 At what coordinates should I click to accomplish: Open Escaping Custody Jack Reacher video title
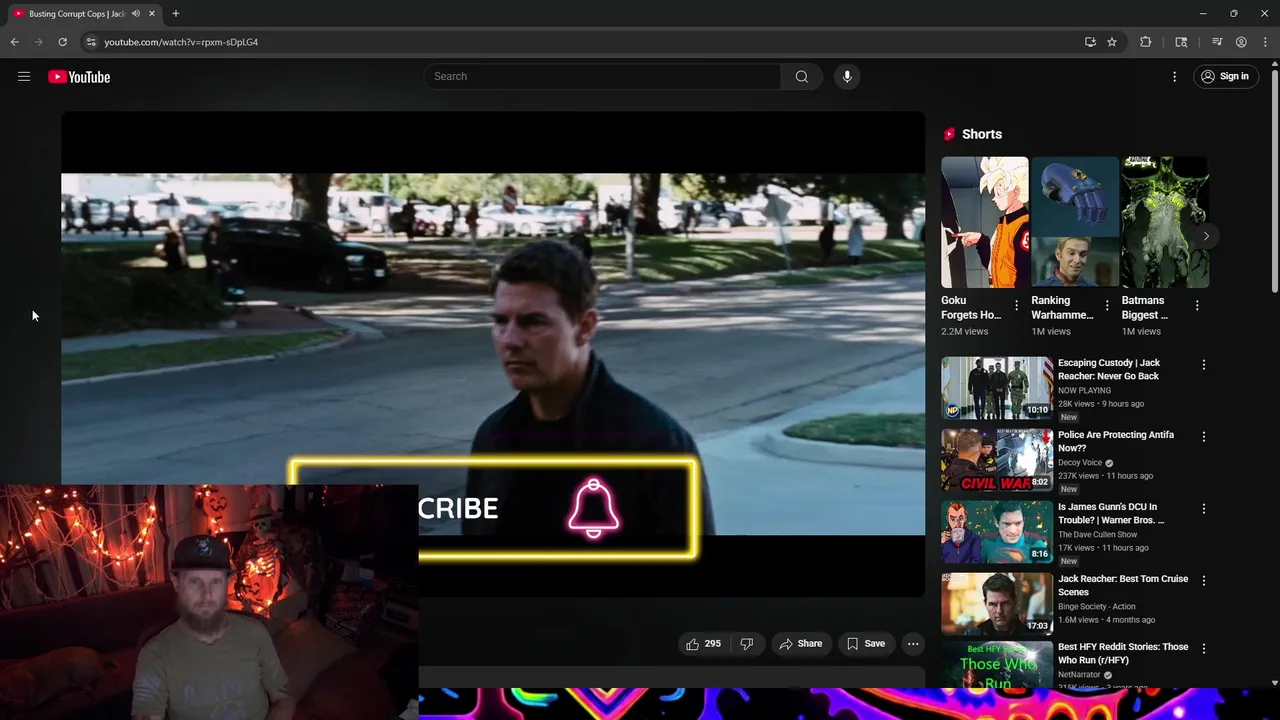pos(1109,369)
